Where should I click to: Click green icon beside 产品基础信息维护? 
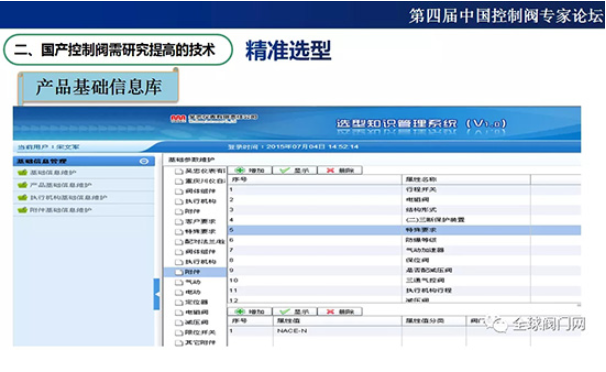[x=22, y=185]
